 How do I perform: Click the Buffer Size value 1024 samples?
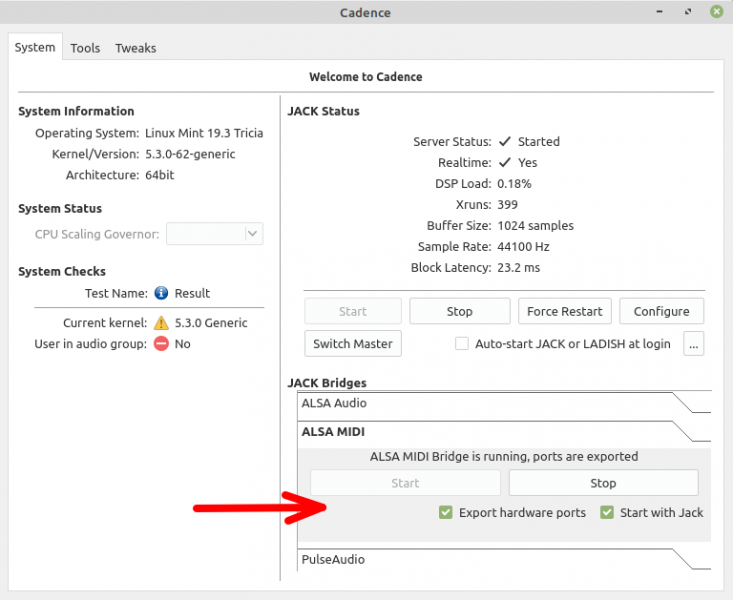(x=535, y=226)
